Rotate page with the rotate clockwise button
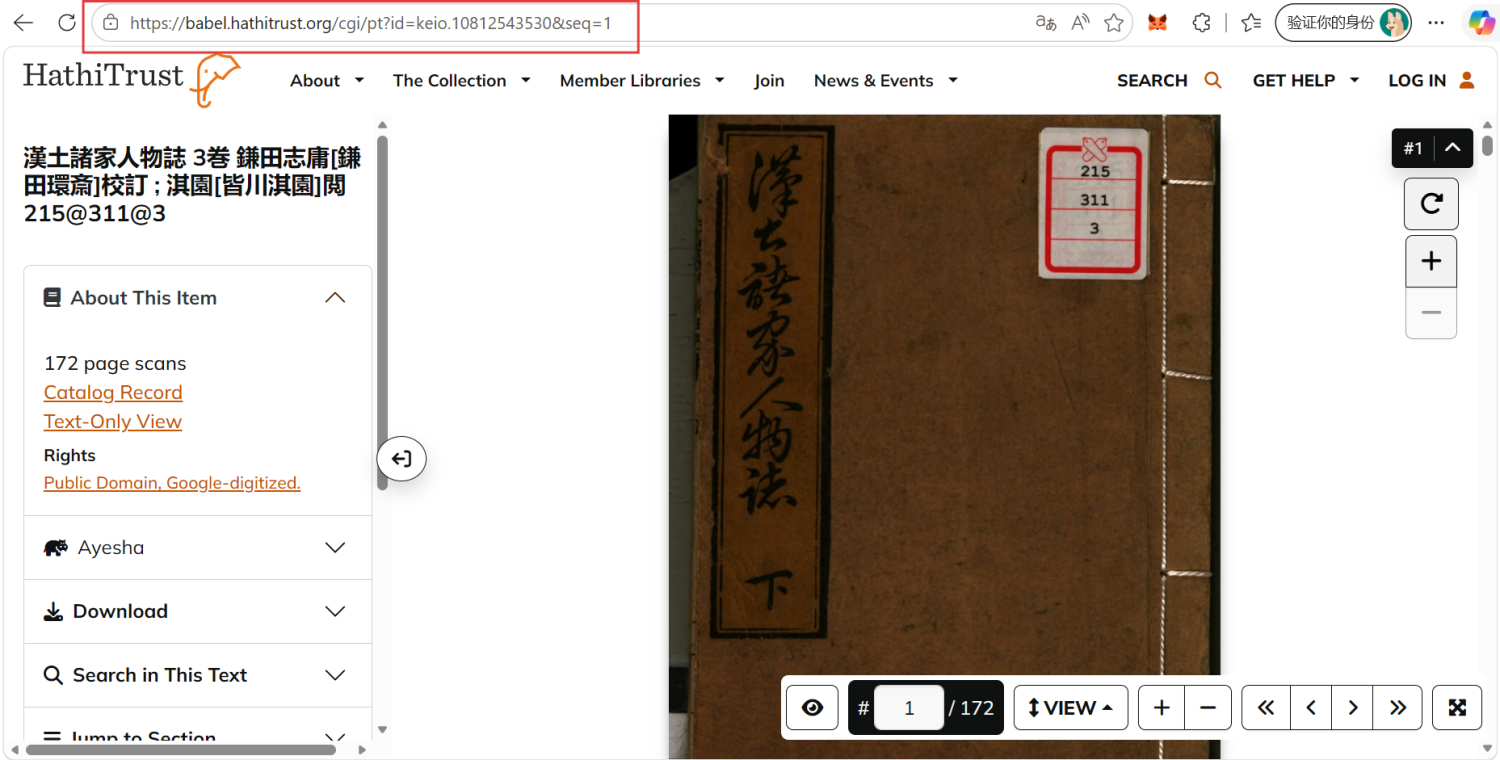Image resolution: width=1500 pixels, height=760 pixels. pos(1431,204)
